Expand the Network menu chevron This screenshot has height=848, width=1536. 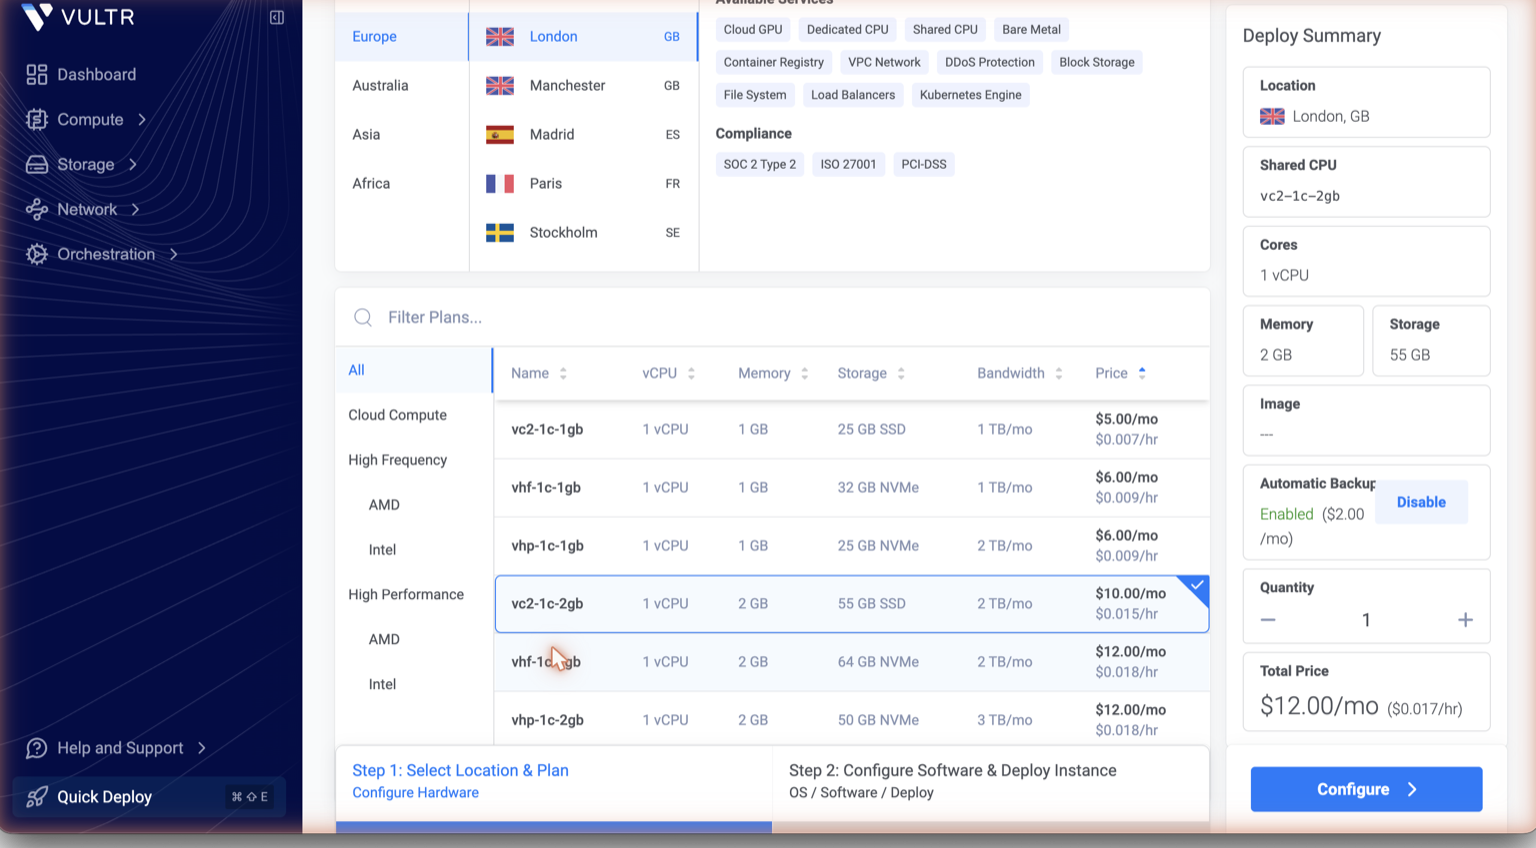[x=135, y=209]
